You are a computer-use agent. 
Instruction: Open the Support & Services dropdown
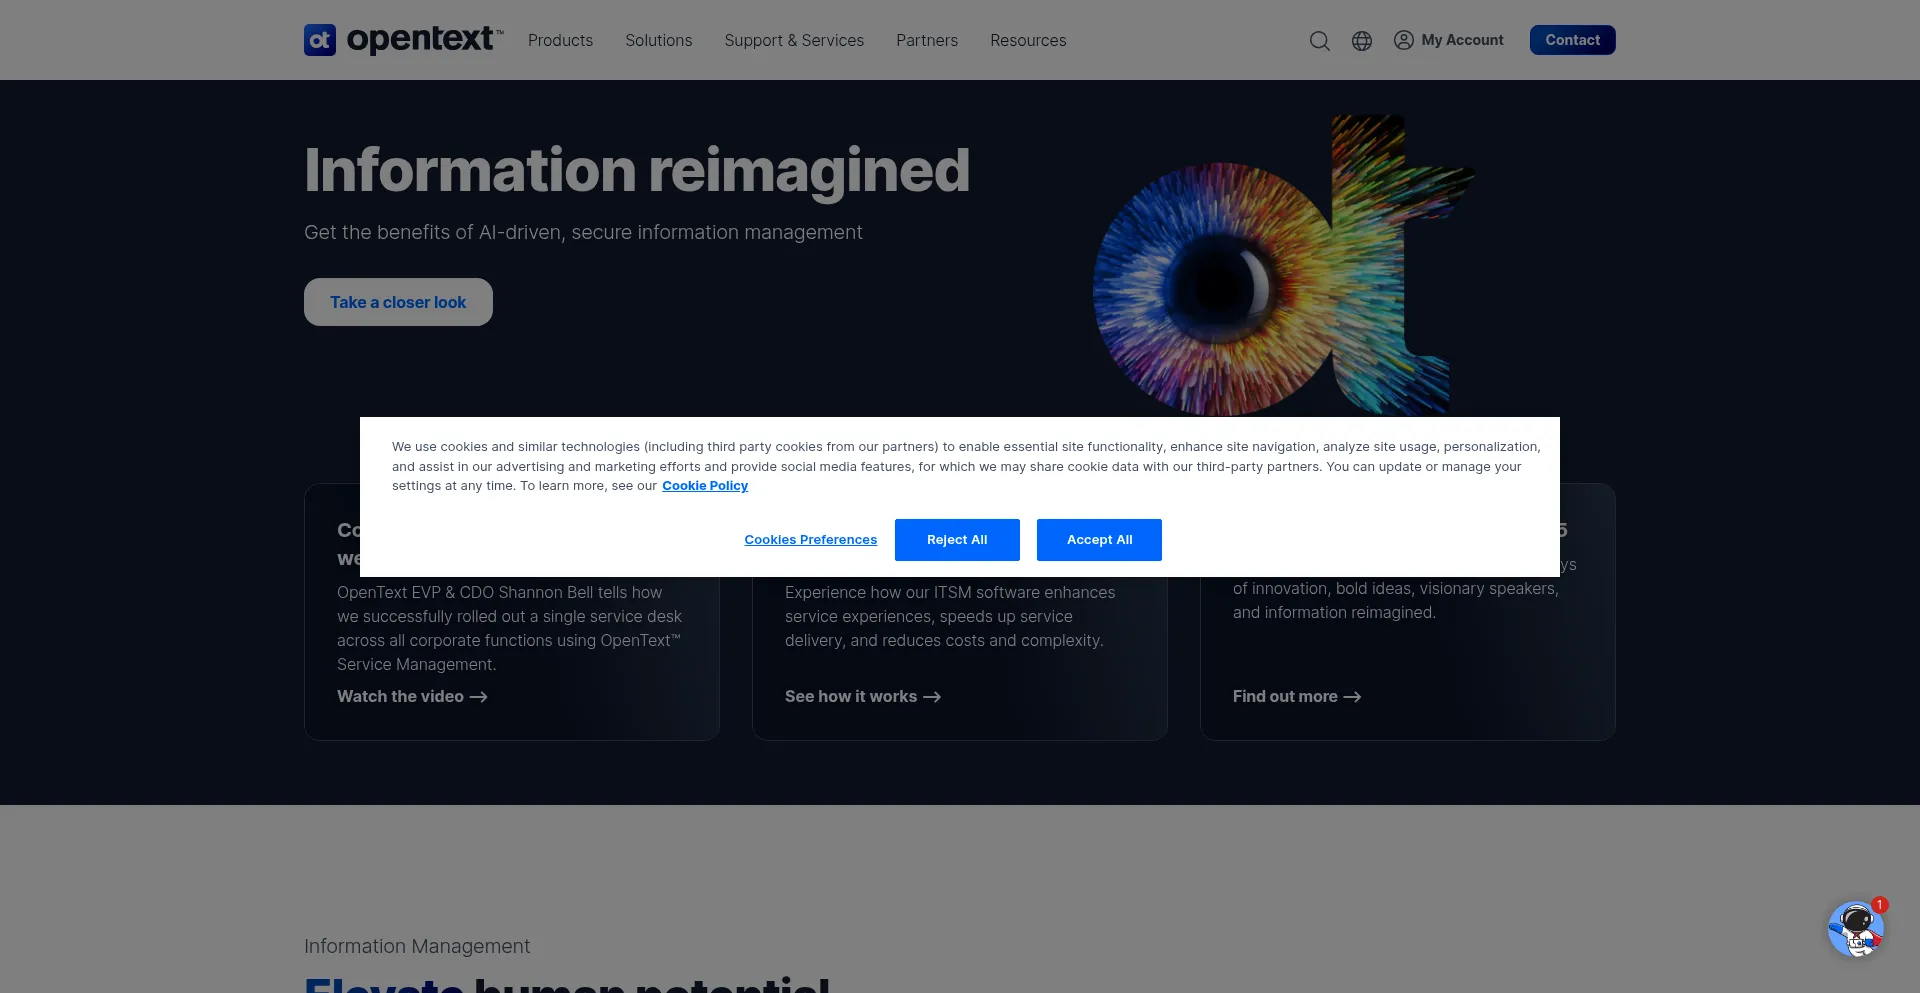point(793,41)
